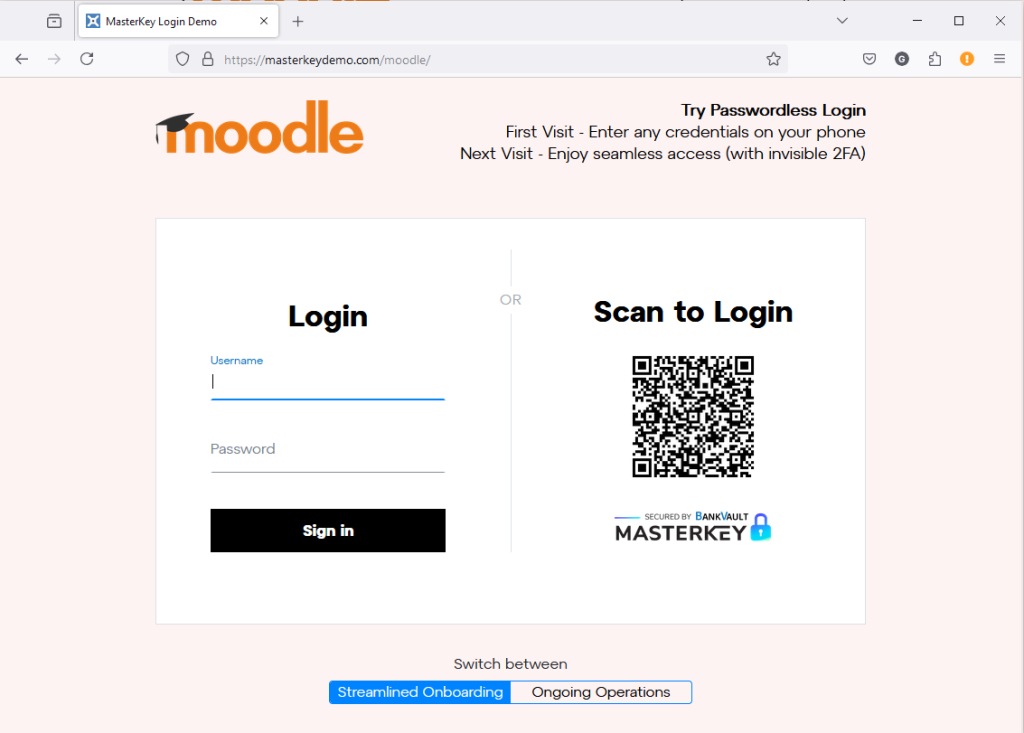Open the extensions puzzle icon
Viewport: 1024px width, 733px height.
pyautogui.click(x=935, y=59)
